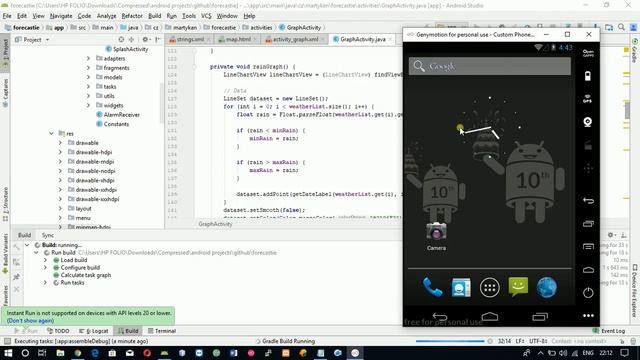Open Search Everywhere magnifier in Android Studio toolbar
Viewport: 640px width, 360px height.
621,27
